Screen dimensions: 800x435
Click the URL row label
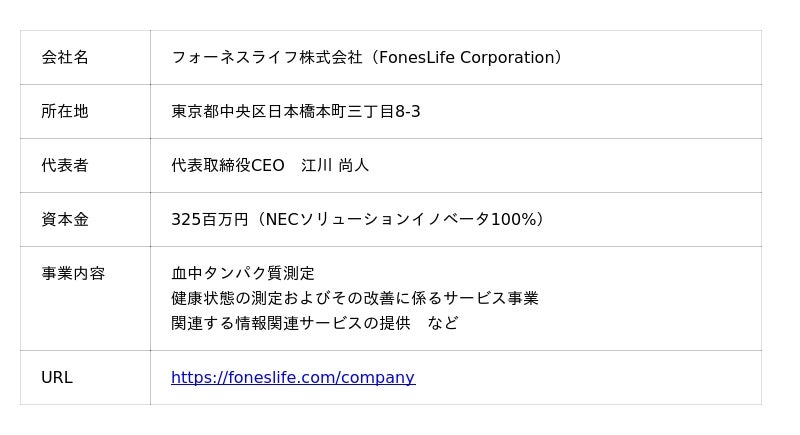pos(57,378)
